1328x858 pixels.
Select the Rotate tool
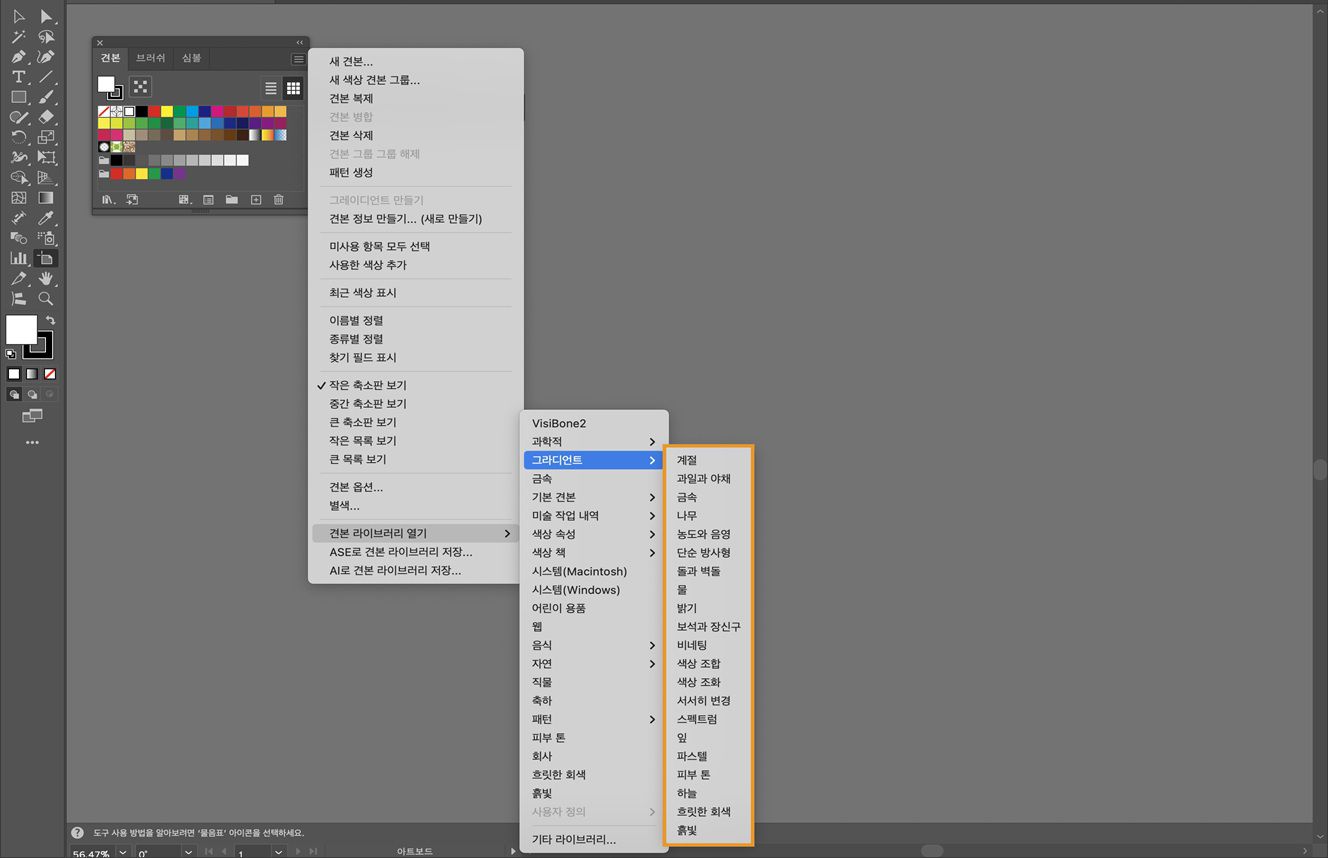pos(19,137)
